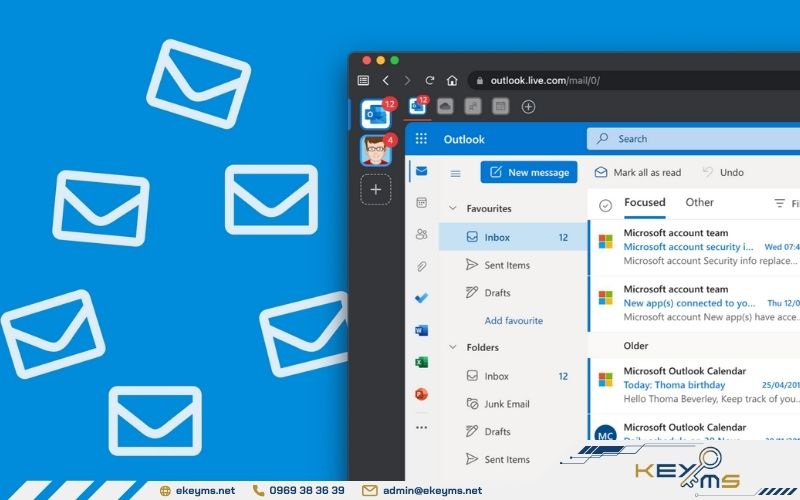Open Sent Items under Favourites
This screenshot has height=500, width=800.
[x=513, y=265]
